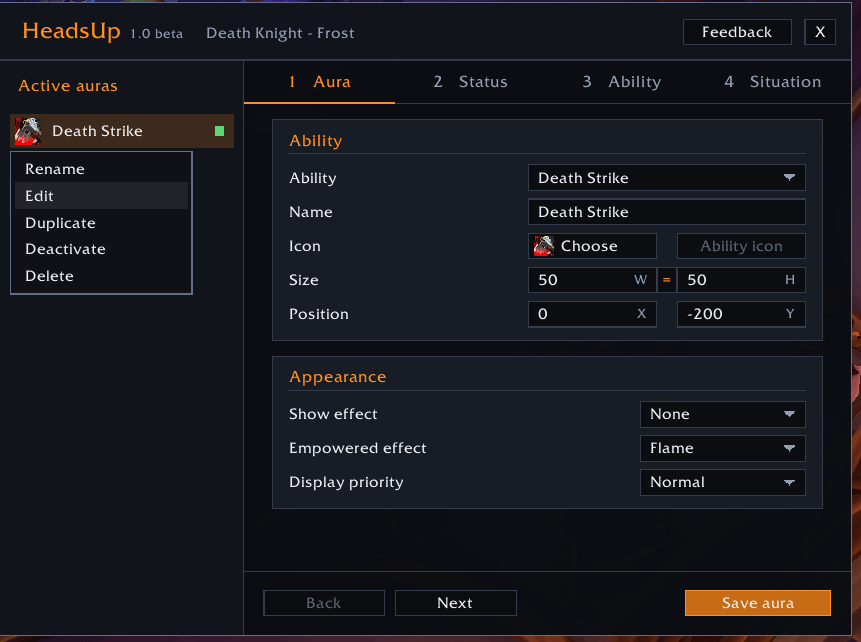Click the Name input field
The width and height of the screenshot is (861, 642).
click(x=667, y=212)
